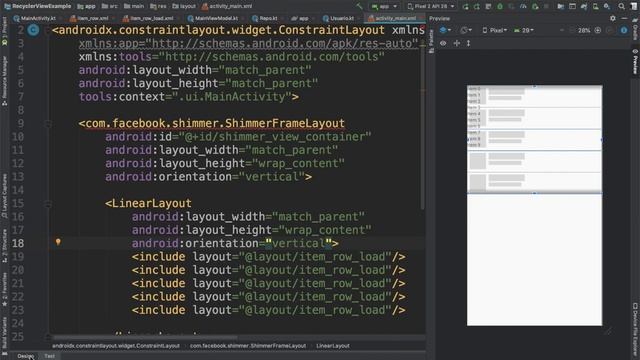Click the Make Project hammer icon
The width and height of the screenshot is (640, 360).
[359, 6]
